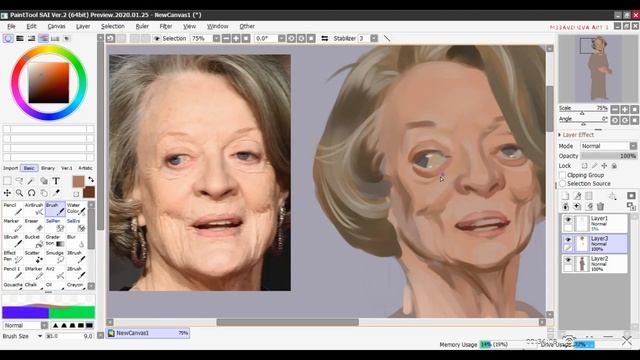Viewport: 640px width, 360px height.
Task: Hide Layer2 using its eye icon
Action: tap(568, 260)
